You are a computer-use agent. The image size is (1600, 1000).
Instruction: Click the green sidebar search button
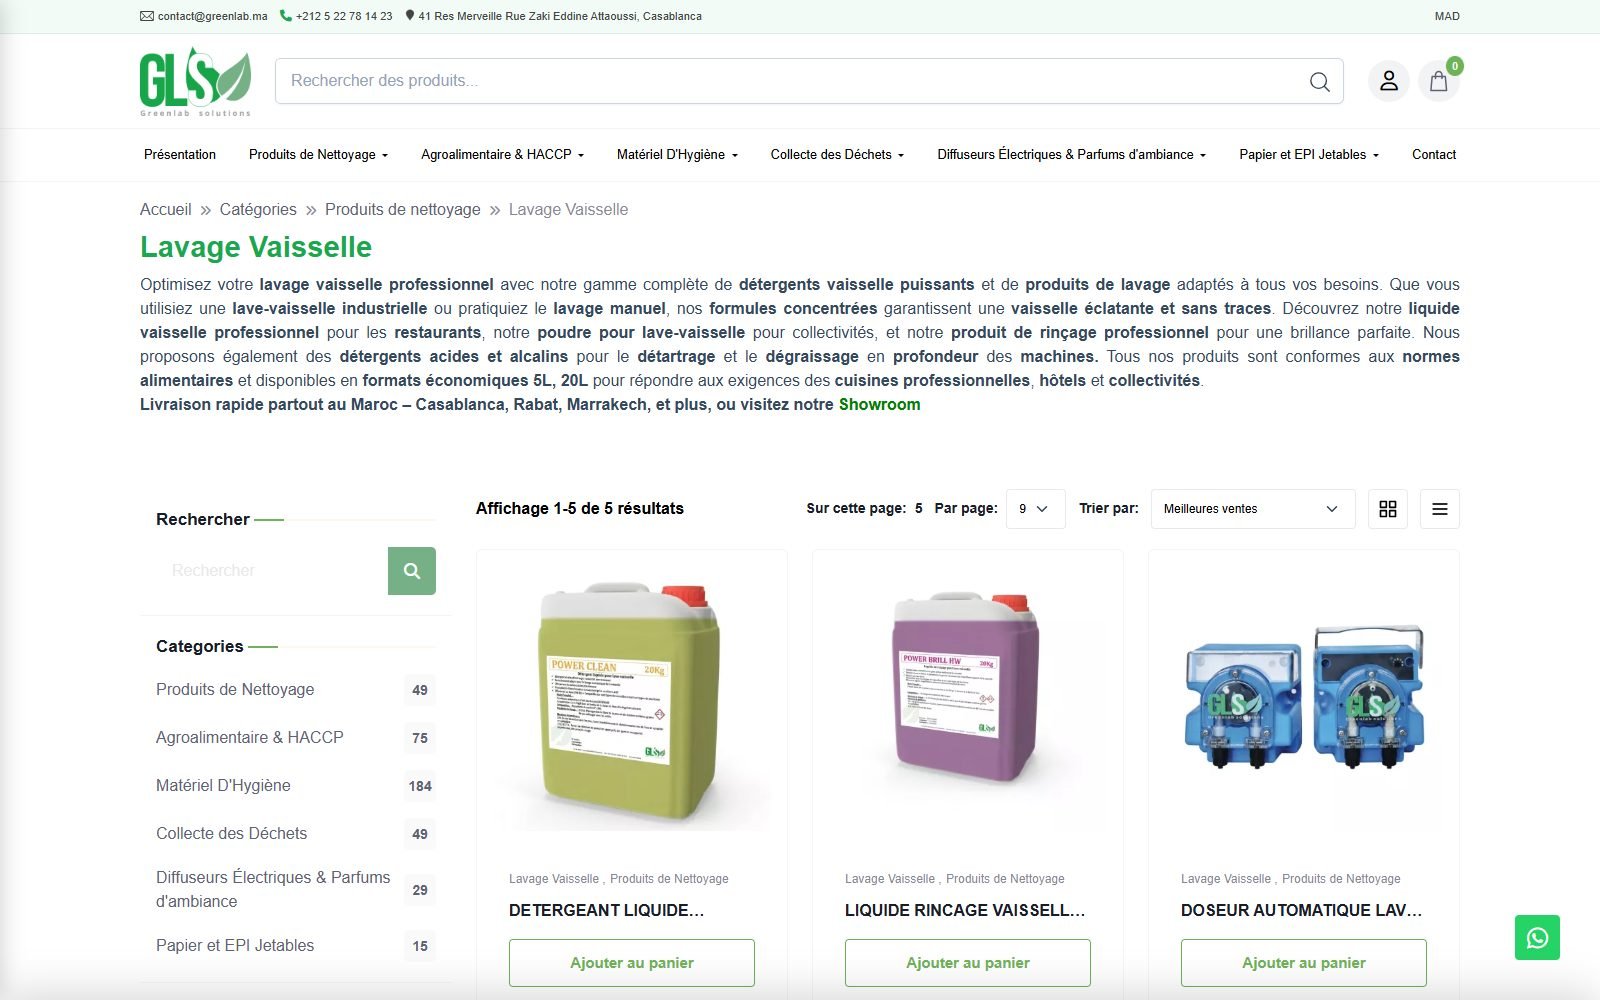pyautogui.click(x=412, y=571)
